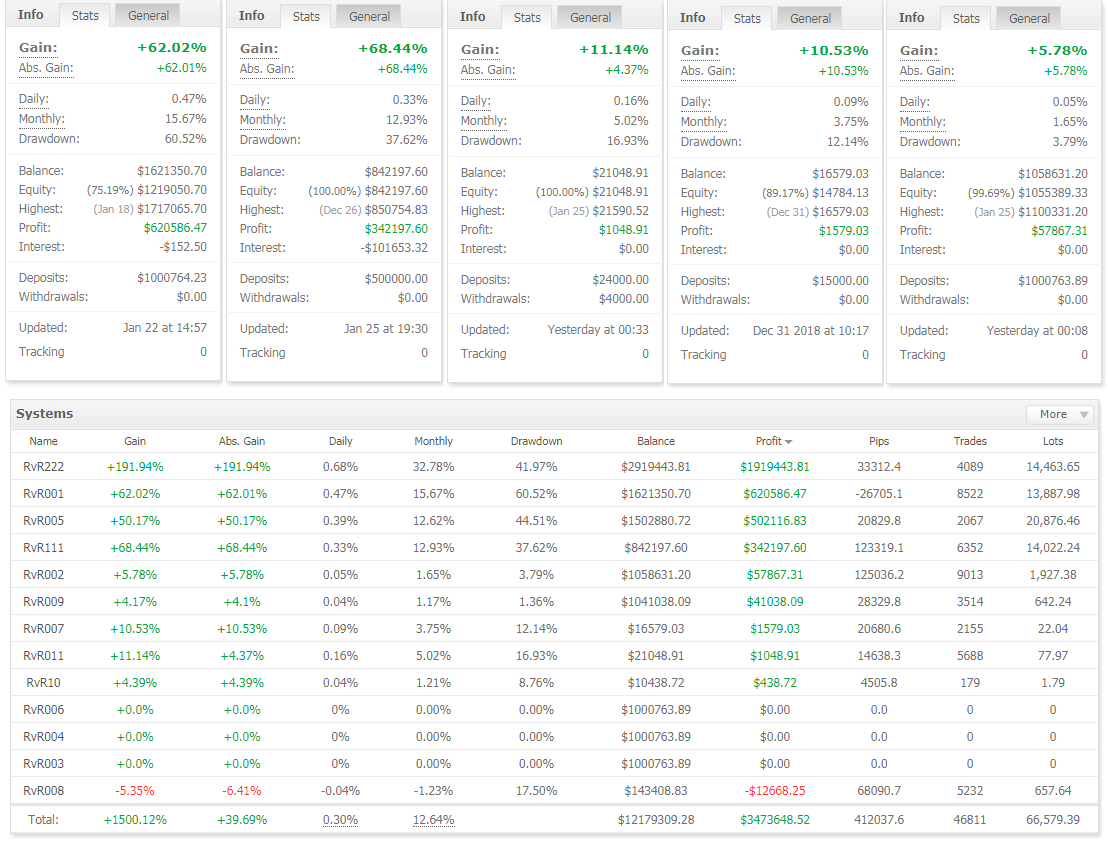Select General tab in the +10.53% gain card
The width and height of the screenshot is (1108, 842).
pyautogui.click(x=811, y=18)
